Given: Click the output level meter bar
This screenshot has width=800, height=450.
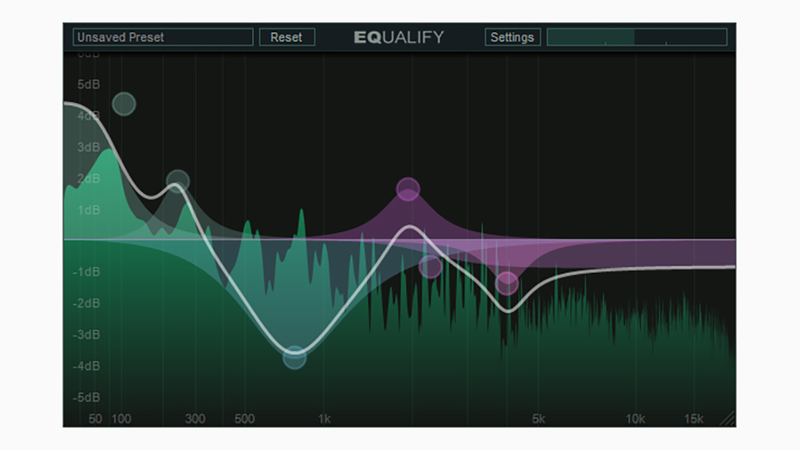Looking at the screenshot, I should coord(637,37).
